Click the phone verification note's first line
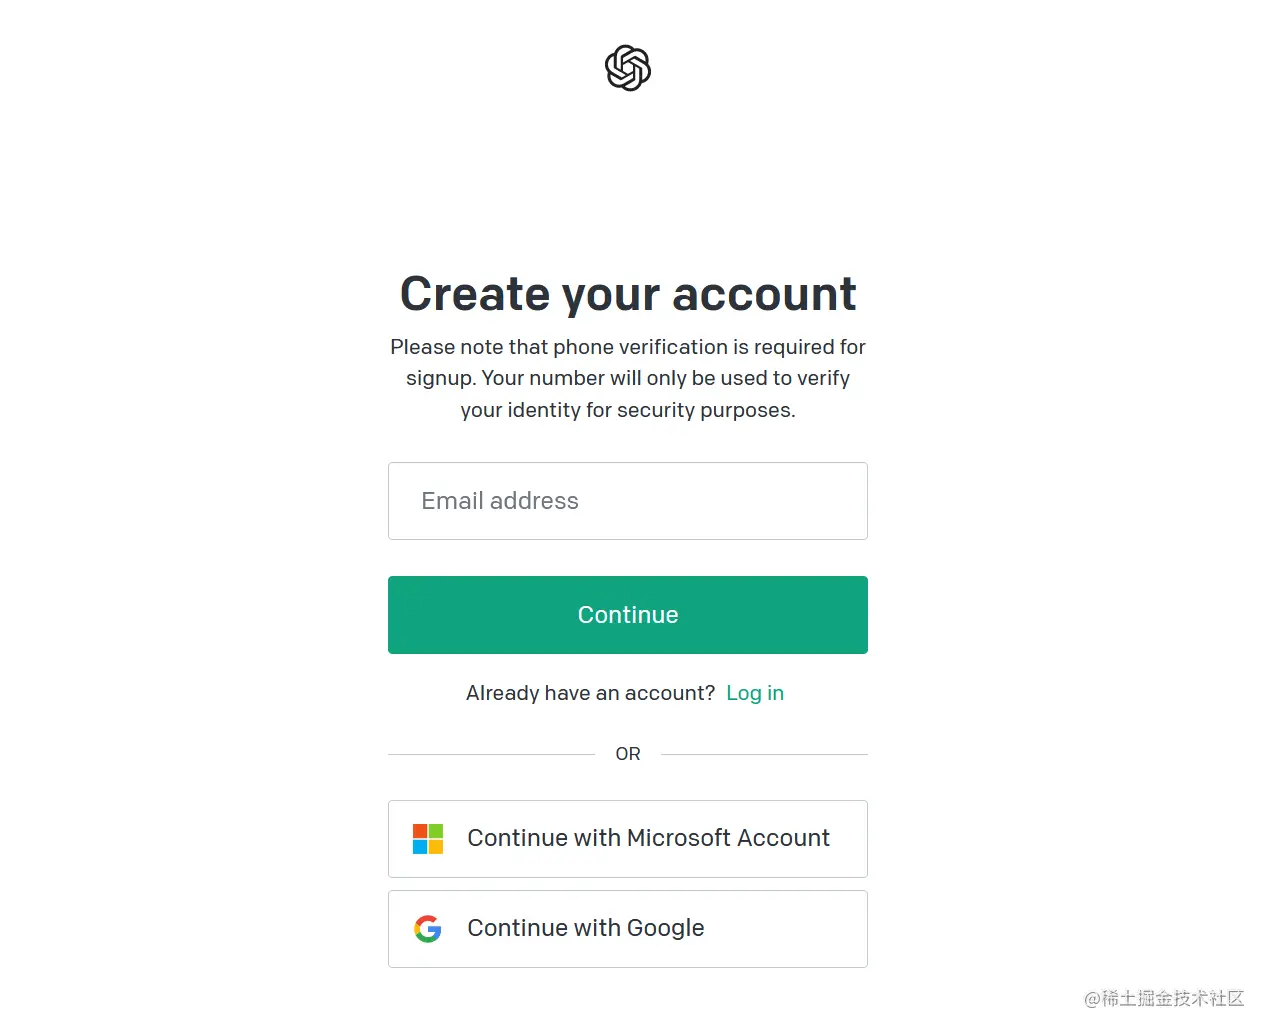 tap(628, 347)
